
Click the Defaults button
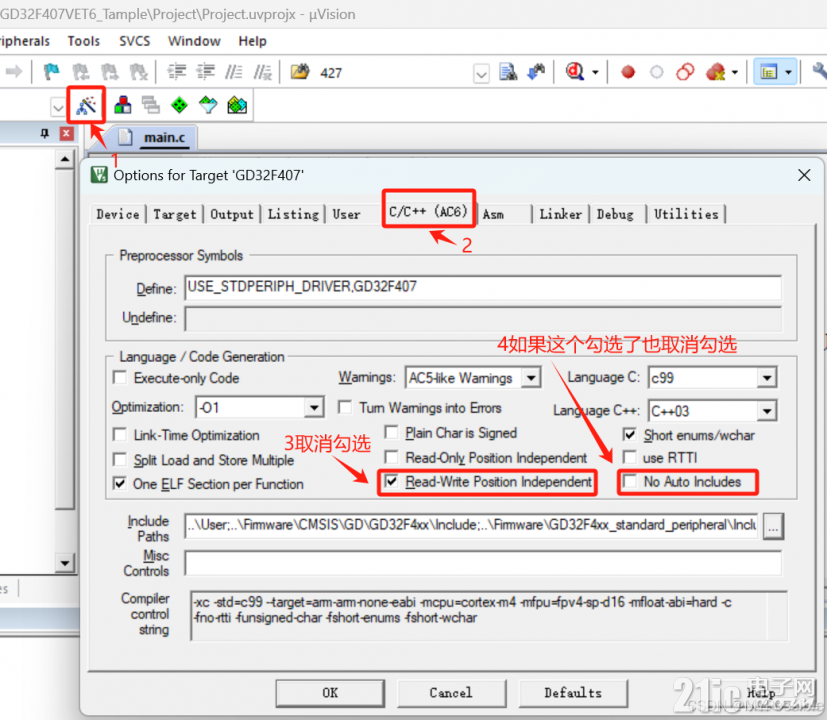click(573, 693)
